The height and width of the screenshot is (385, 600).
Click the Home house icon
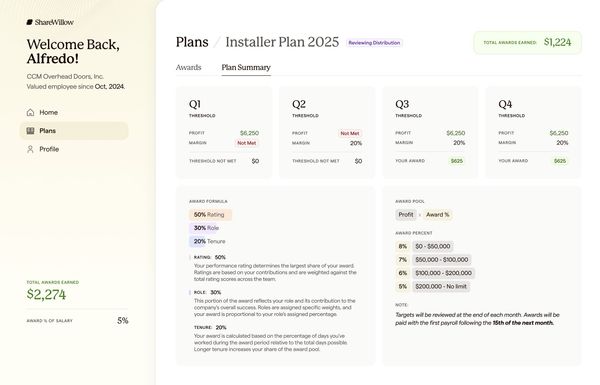coord(30,112)
